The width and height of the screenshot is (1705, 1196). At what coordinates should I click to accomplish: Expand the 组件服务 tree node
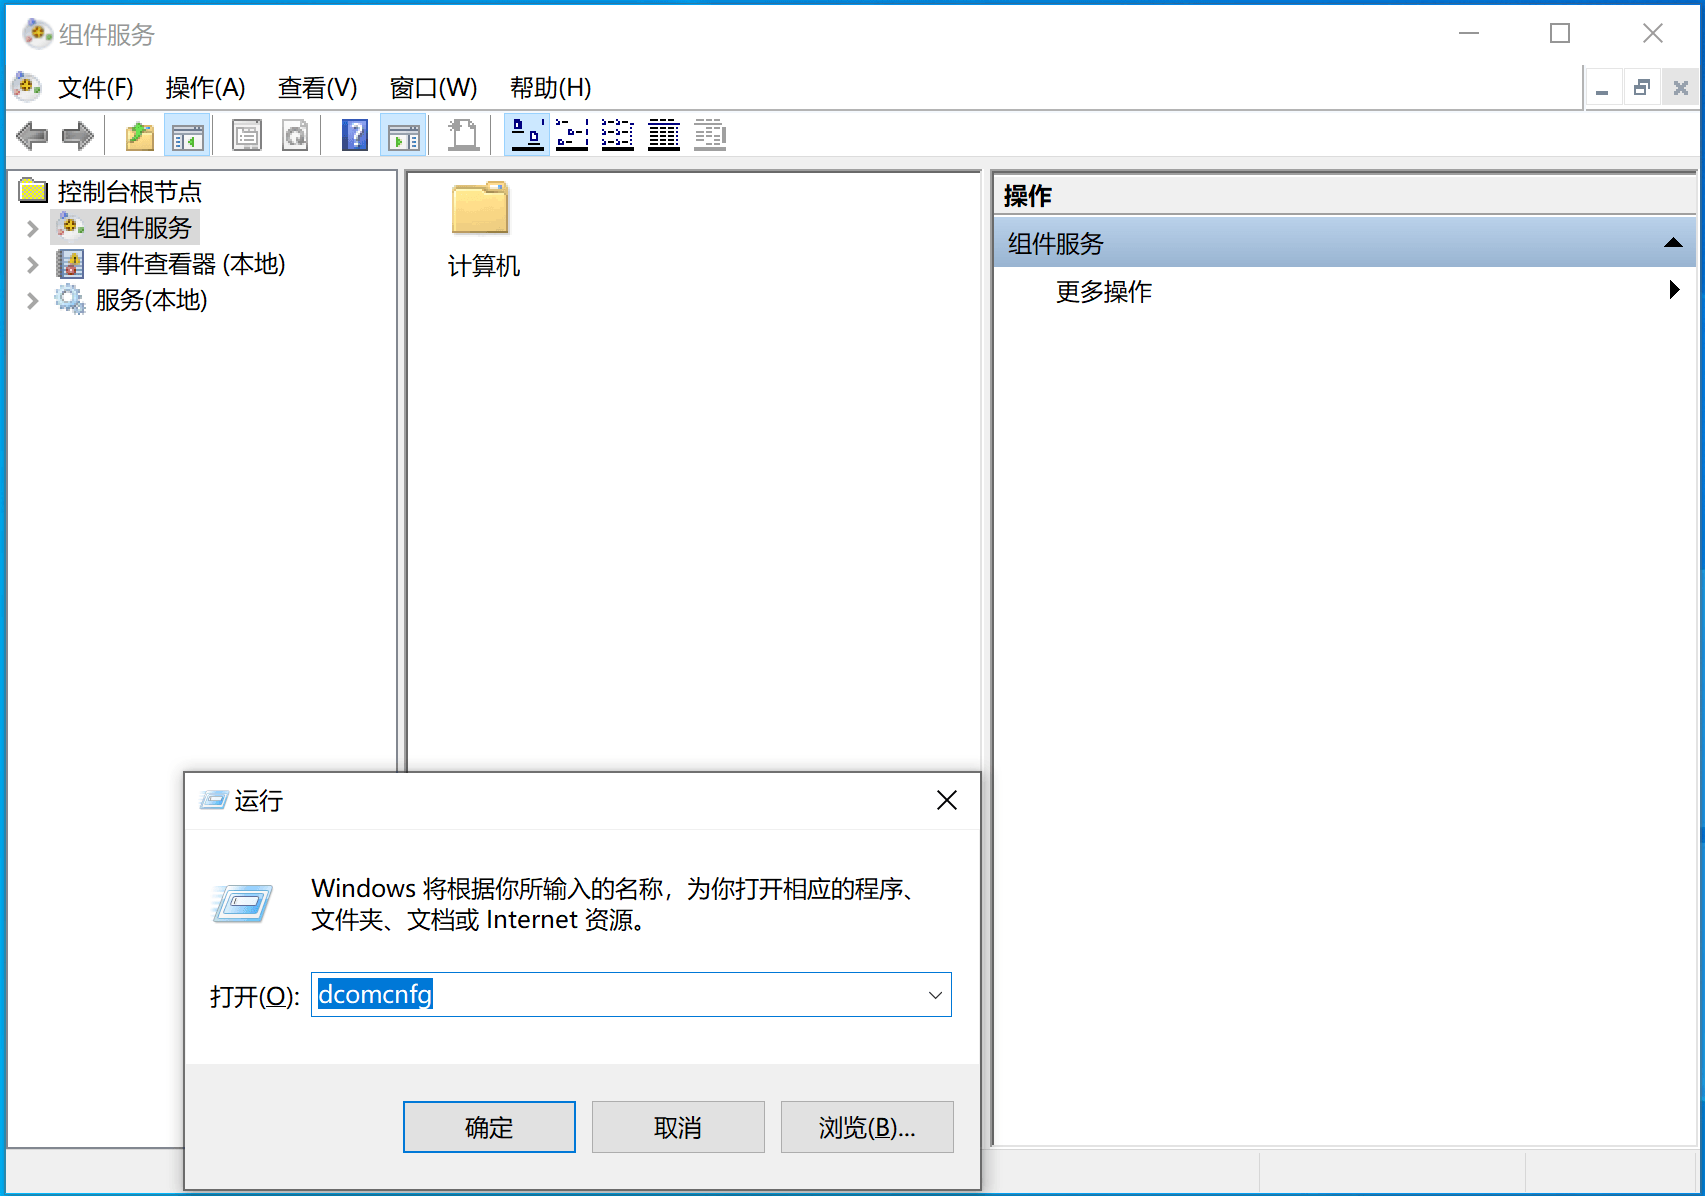click(33, 227)
